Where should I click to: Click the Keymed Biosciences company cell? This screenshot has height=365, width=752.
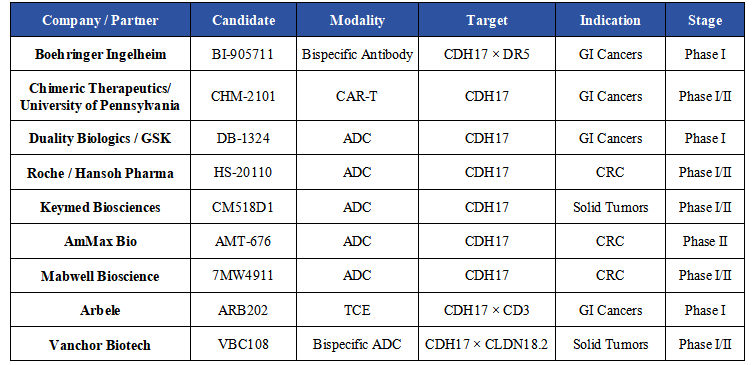click(x=100, y=207)
